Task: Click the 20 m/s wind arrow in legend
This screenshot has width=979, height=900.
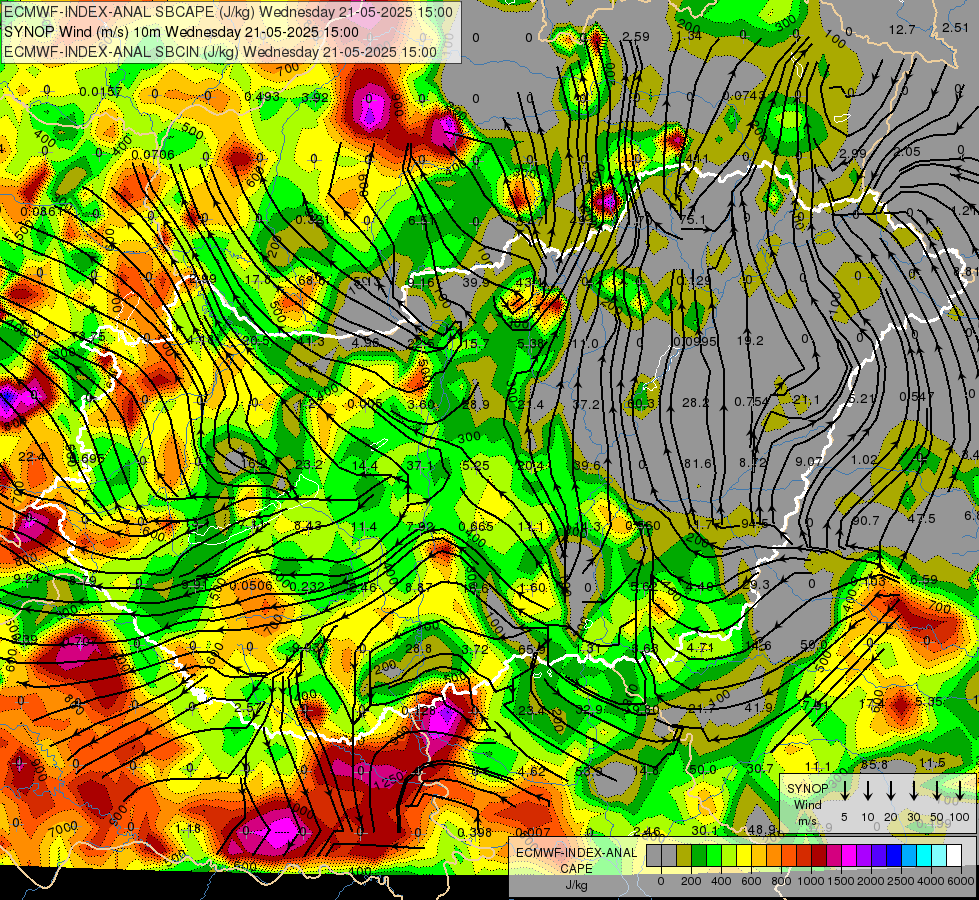Action: [x=890, y=790]
